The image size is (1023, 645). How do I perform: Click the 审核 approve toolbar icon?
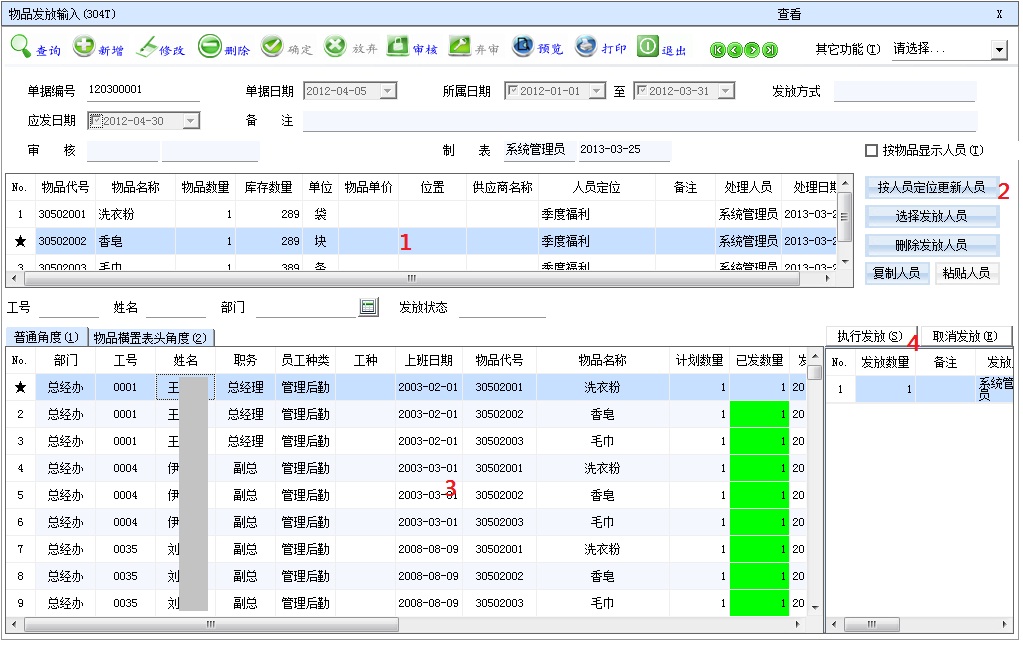pyautogui.click(x=397, y=46)
